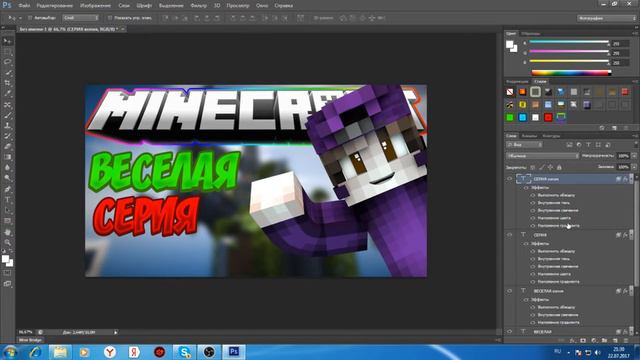The width and height of the screenshot is (640, 360).
Task: Hide the СЕРИЯ копия layer
Action: point(509,179)
